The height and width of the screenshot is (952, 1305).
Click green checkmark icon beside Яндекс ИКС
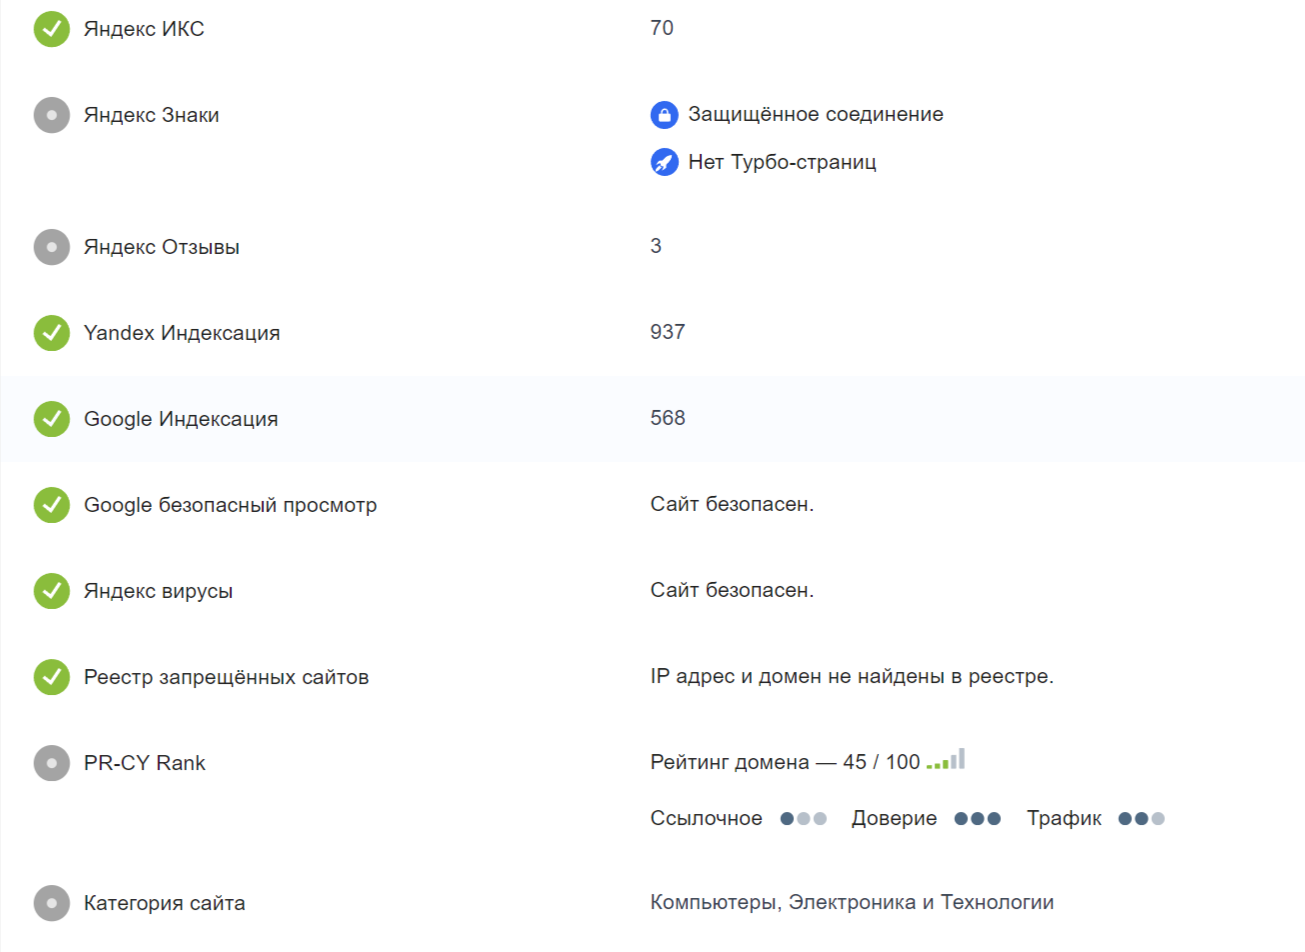tap(52, 29)
